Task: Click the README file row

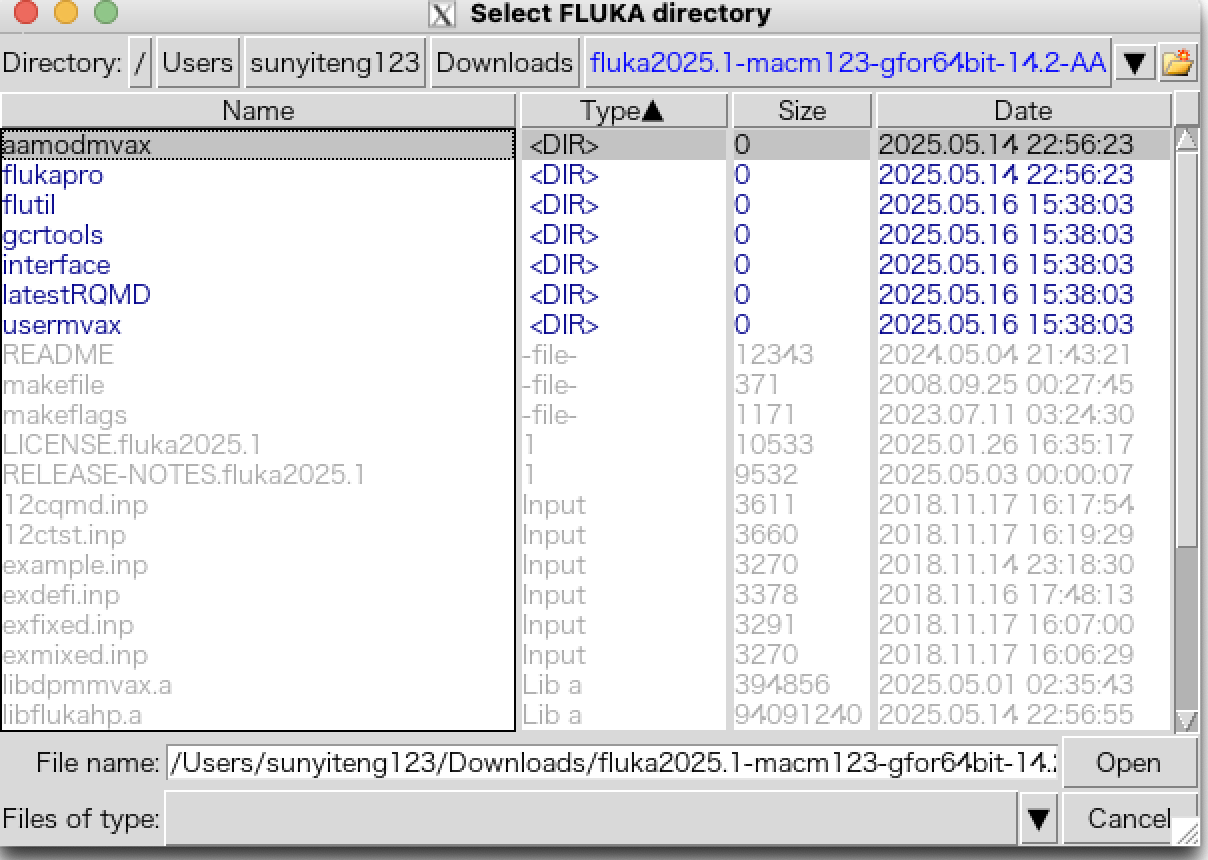Action: tap(58, 355)
